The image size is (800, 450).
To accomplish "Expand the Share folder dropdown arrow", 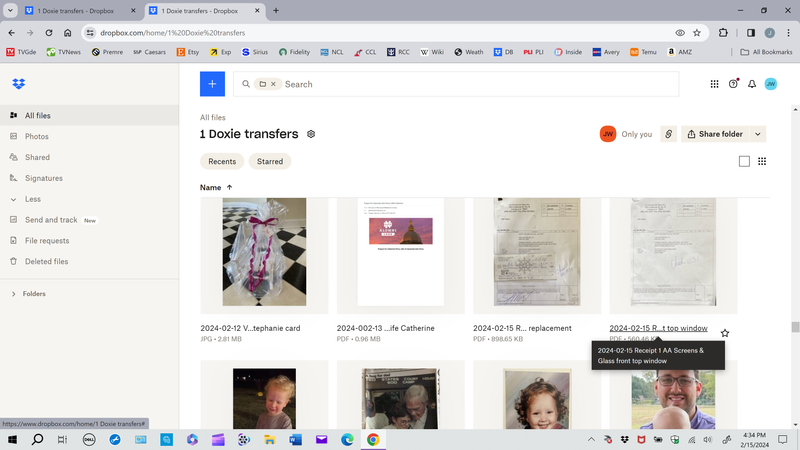I will (758, 134).
